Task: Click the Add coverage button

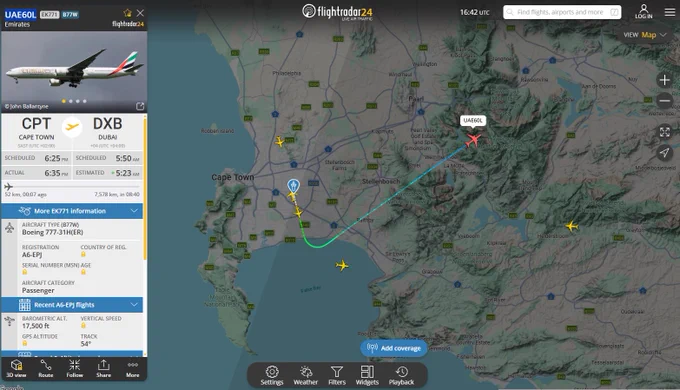Action: point(394,348)
